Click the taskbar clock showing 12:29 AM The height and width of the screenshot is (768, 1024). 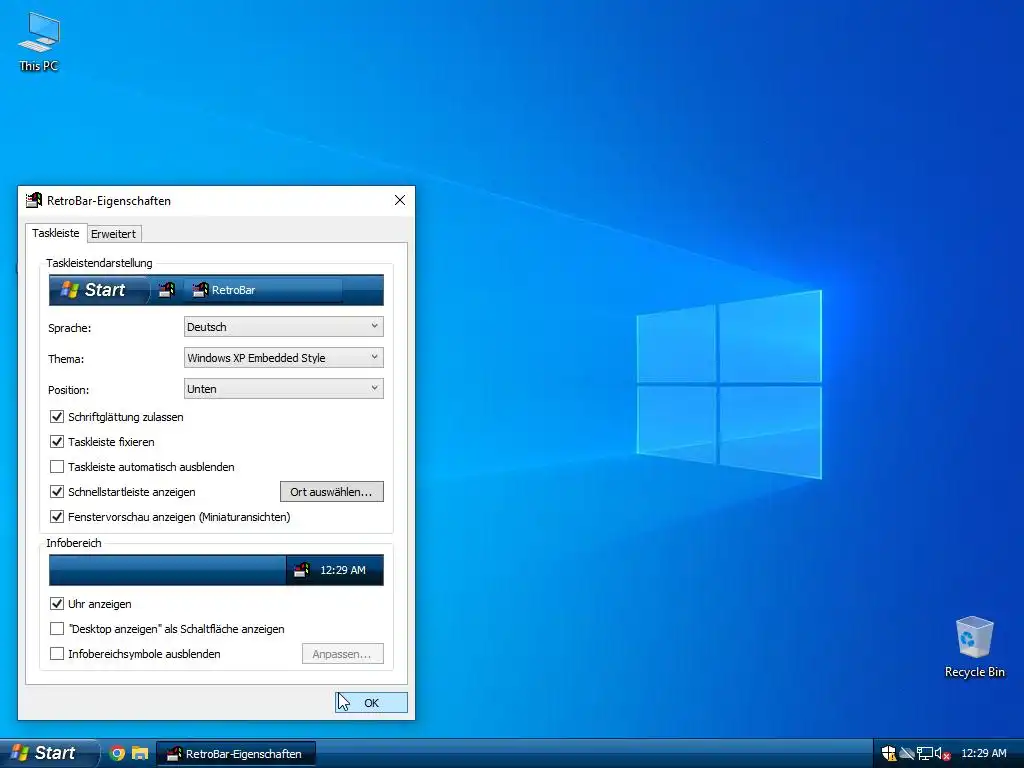(x=984, y=753)
